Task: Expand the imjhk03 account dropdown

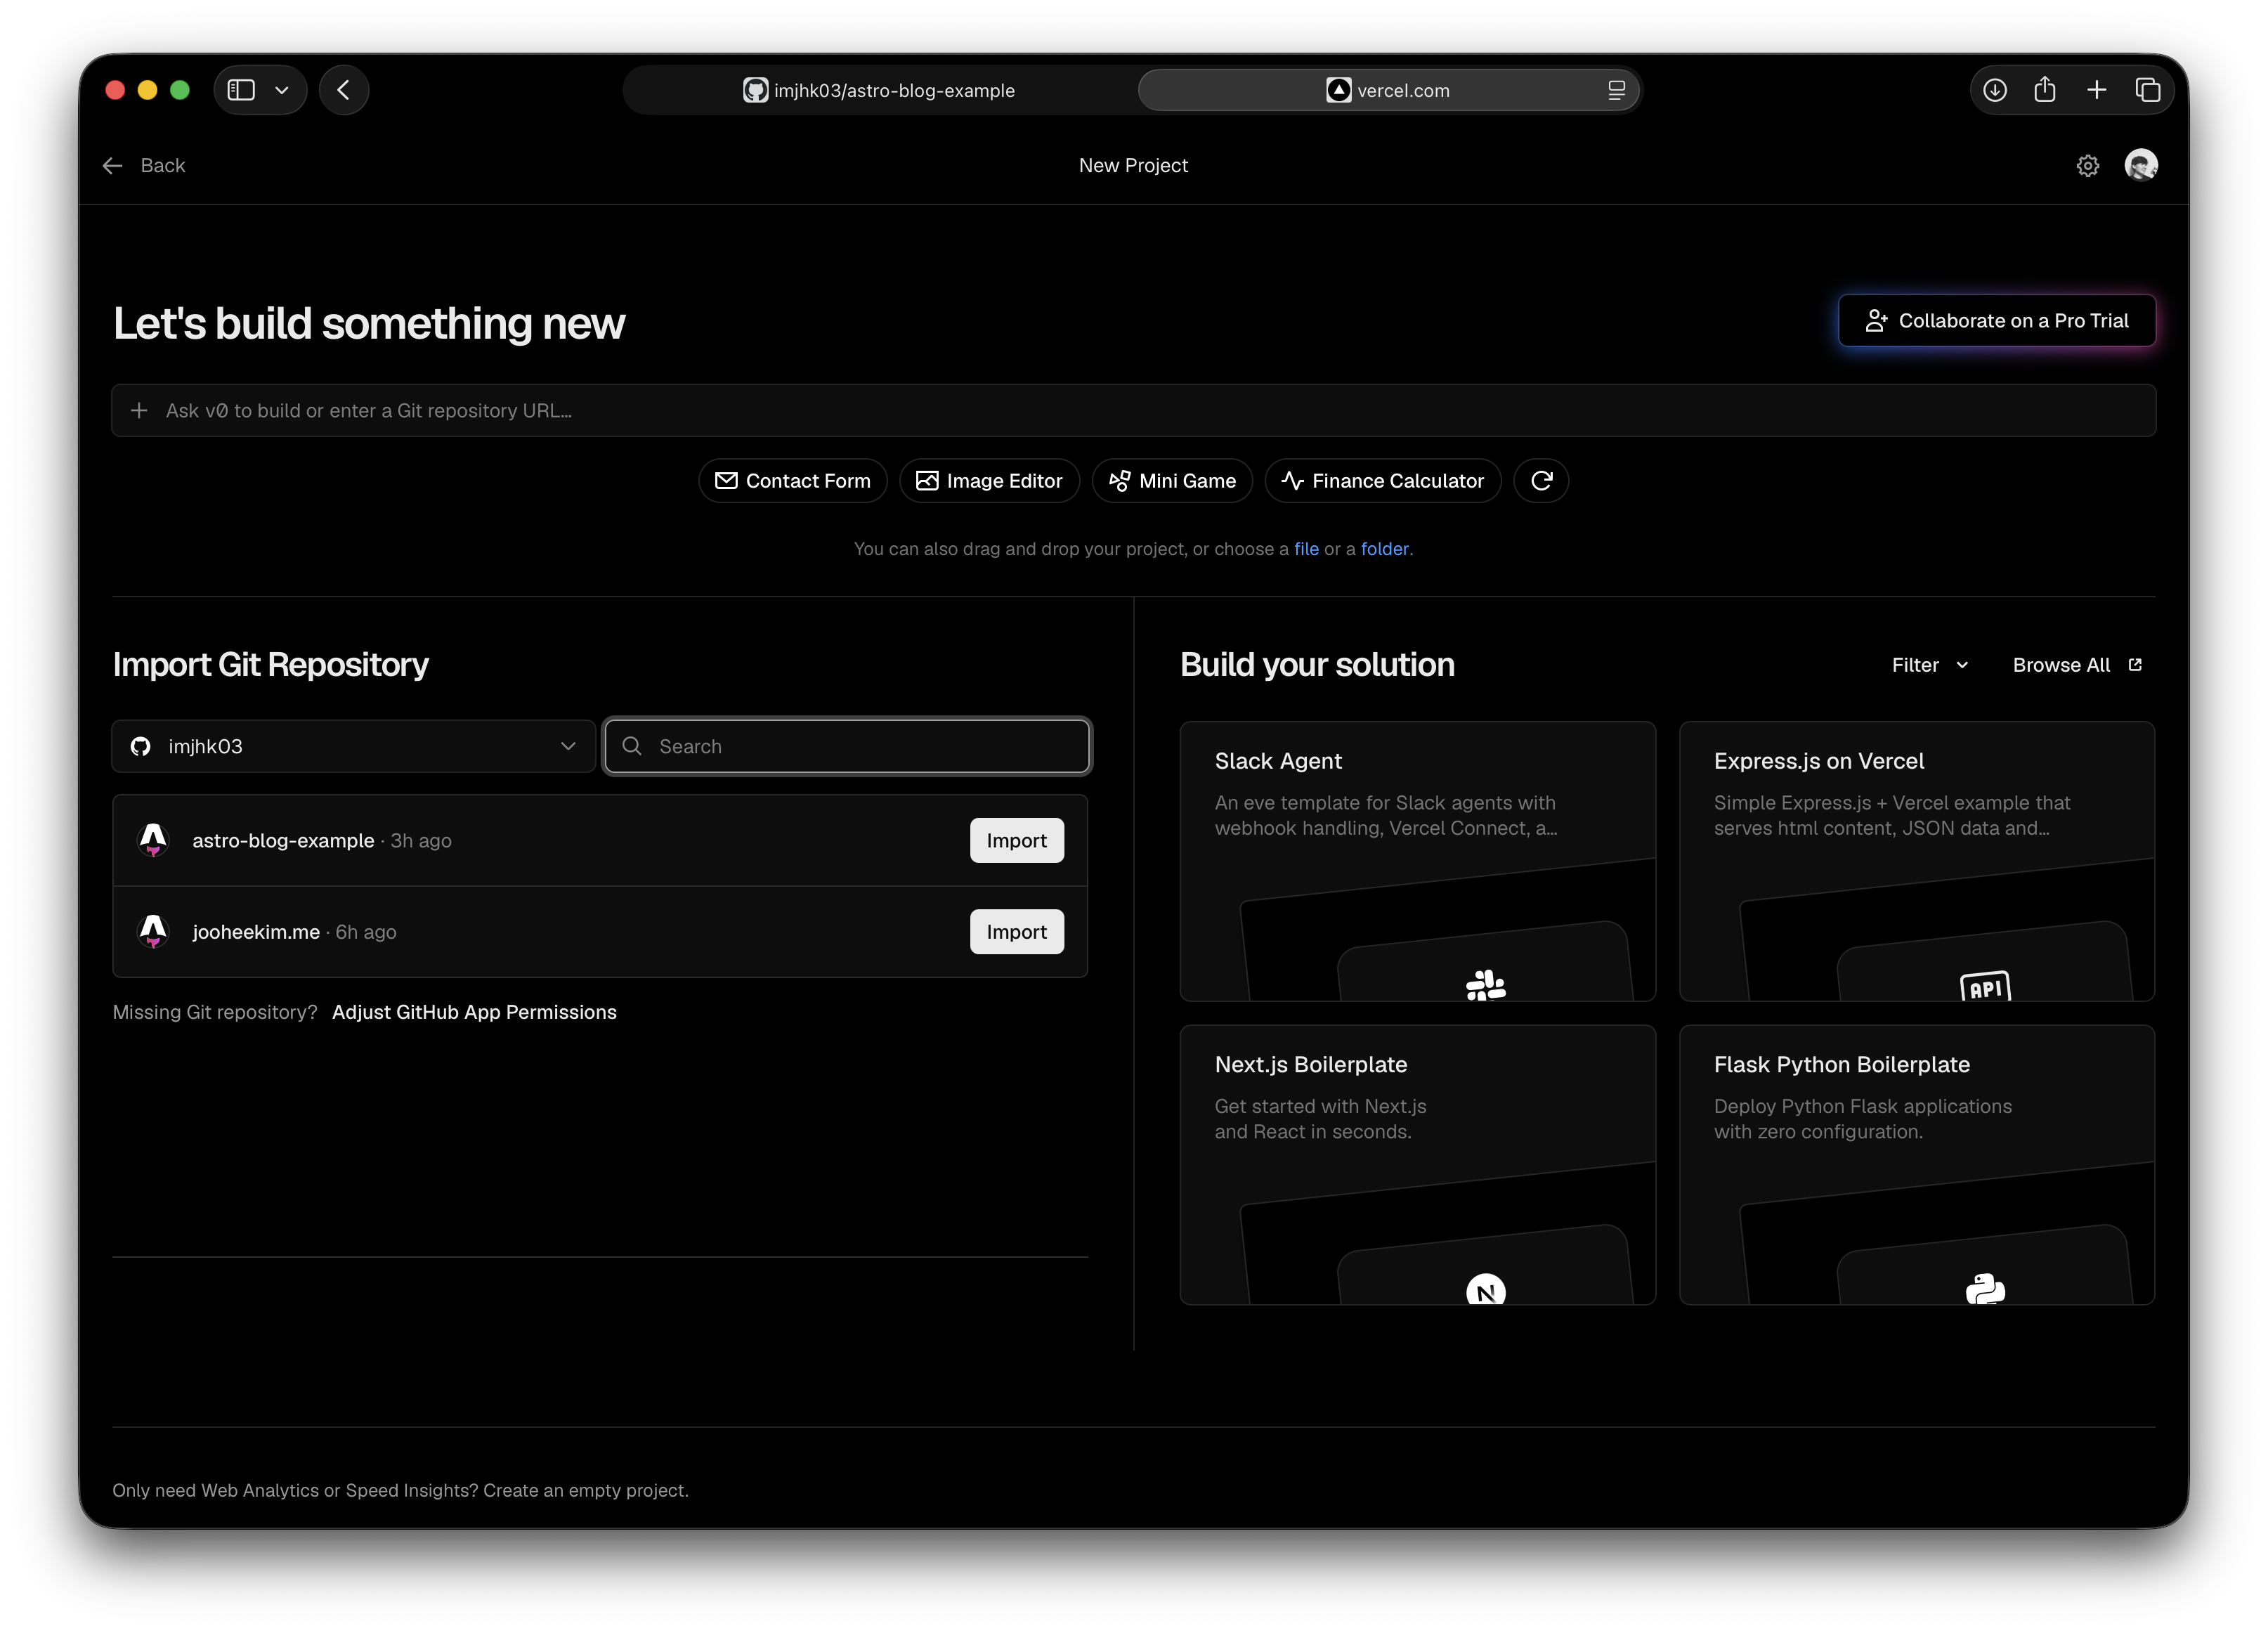Action: click(x=354, y=746)
